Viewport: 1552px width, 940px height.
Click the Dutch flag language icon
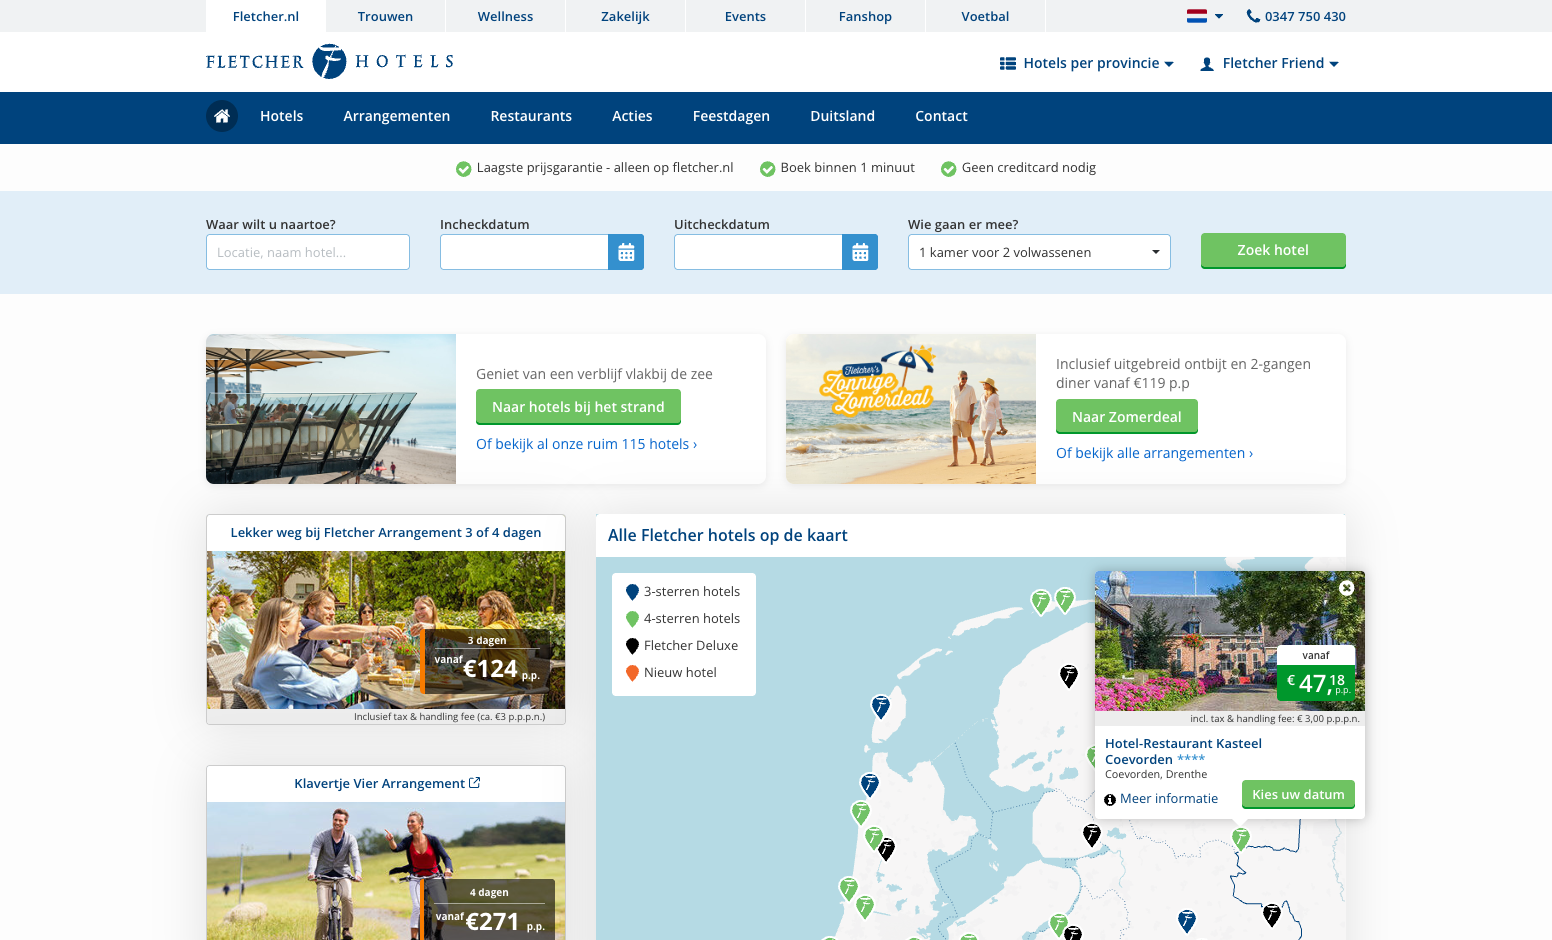click(x=1197, y=16)
